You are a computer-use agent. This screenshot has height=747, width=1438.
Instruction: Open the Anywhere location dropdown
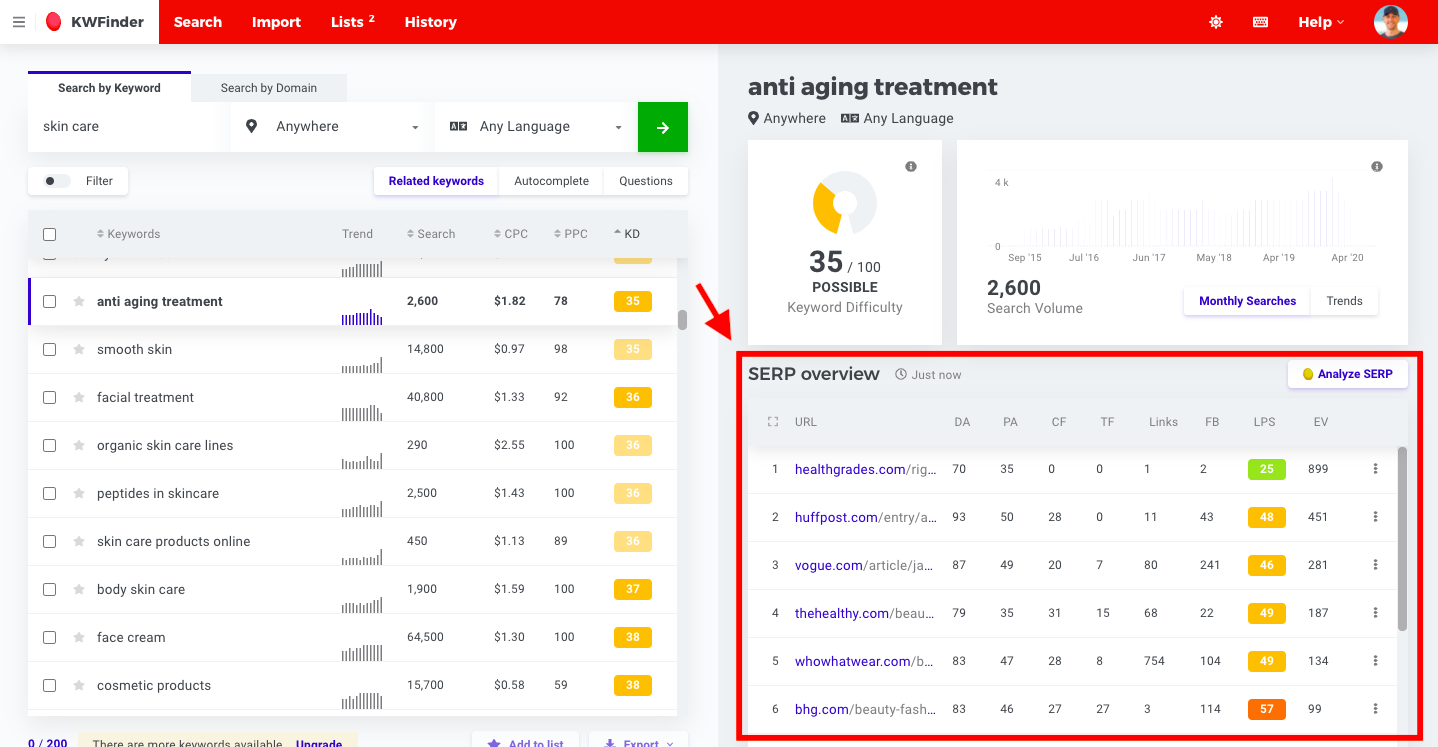331,127
